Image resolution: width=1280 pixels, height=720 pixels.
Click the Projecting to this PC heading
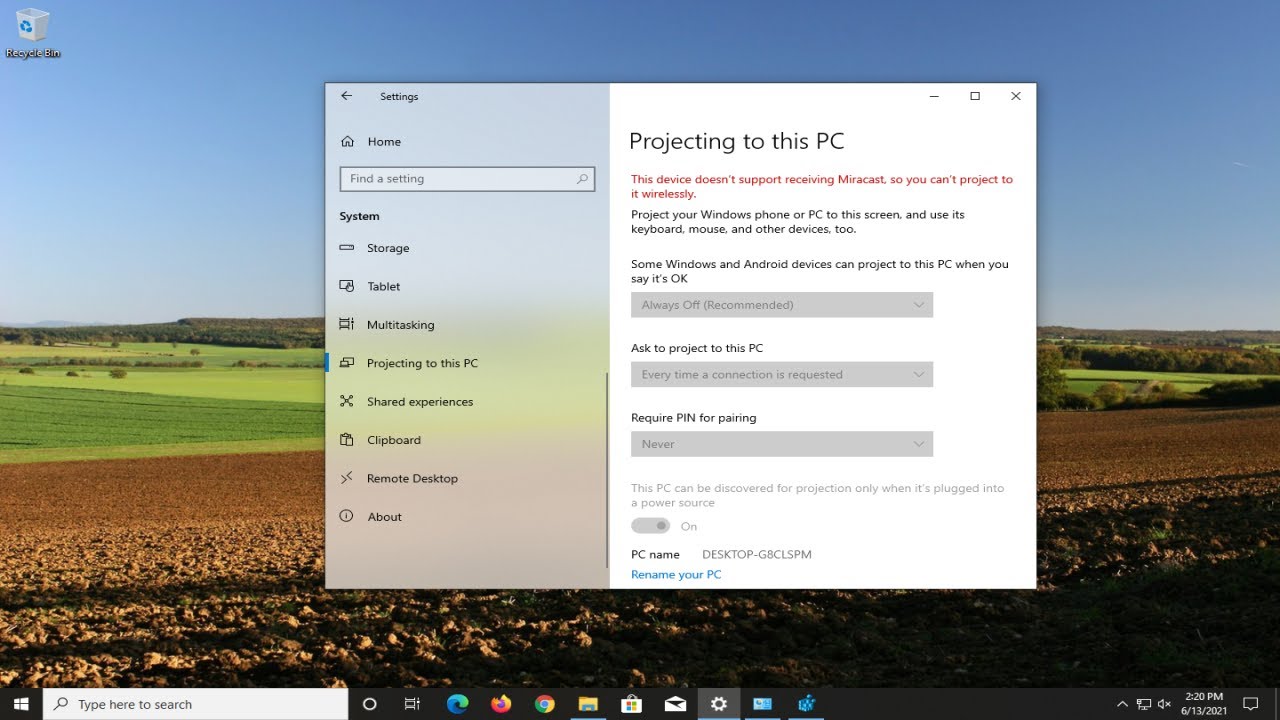click(737, 141)
